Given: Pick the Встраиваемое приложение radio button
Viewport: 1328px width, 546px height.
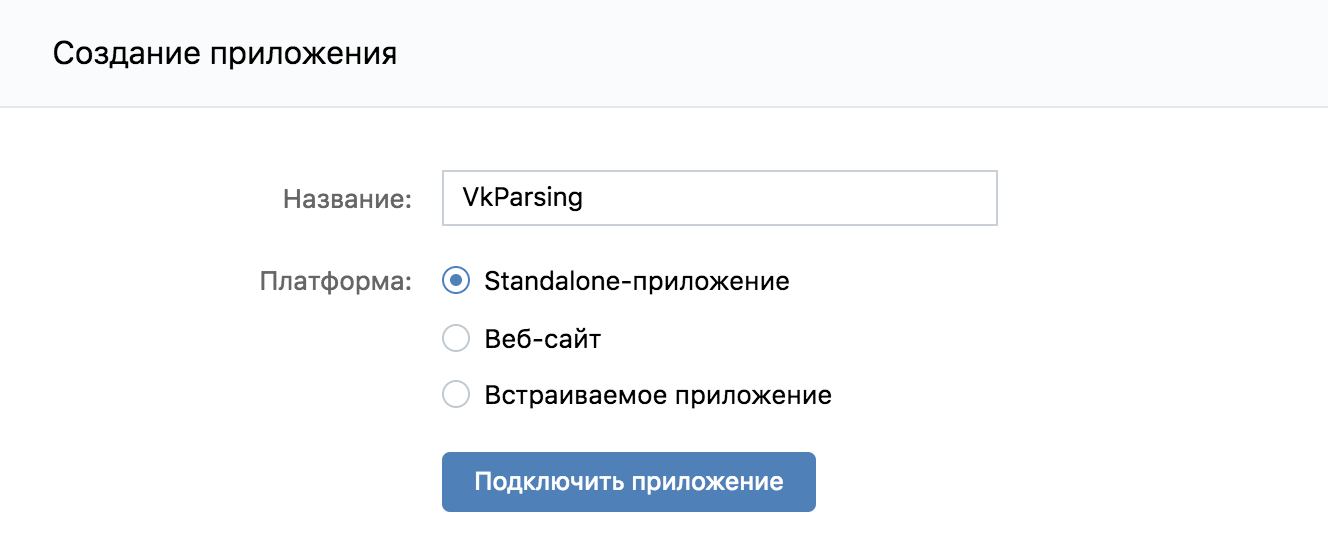Looking at the screenshot, I should coord(456,395).
